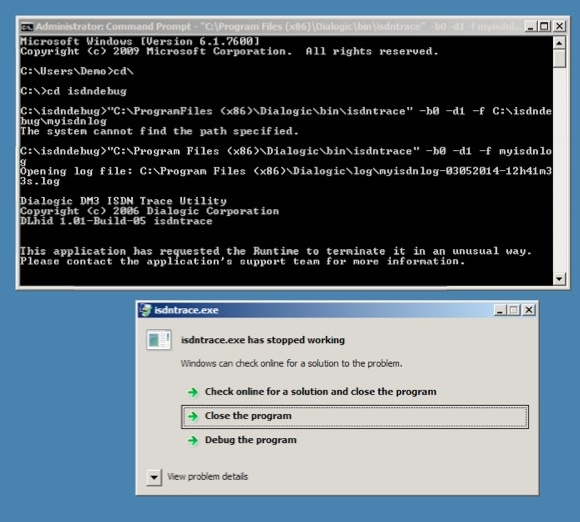Minimize the isdntrace.exe dialog

click(500, 310)
